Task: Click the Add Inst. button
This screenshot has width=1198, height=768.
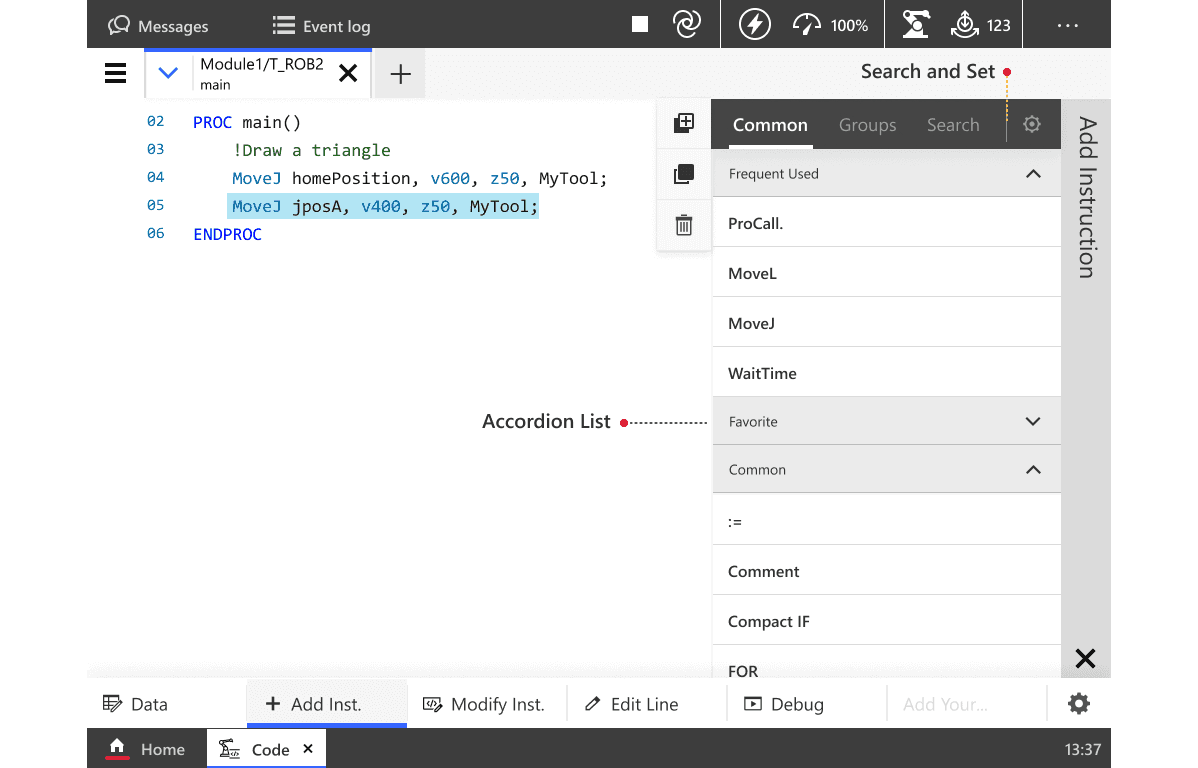Action: pos(326,704)
